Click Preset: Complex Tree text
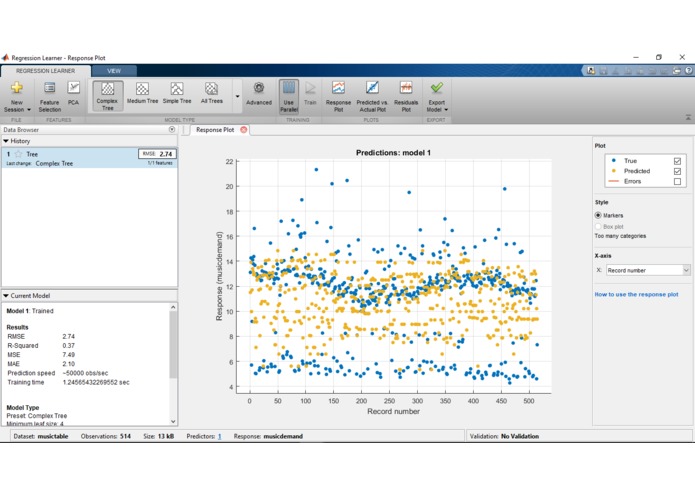The image size is (695, 494). click(x=37, y=416)
